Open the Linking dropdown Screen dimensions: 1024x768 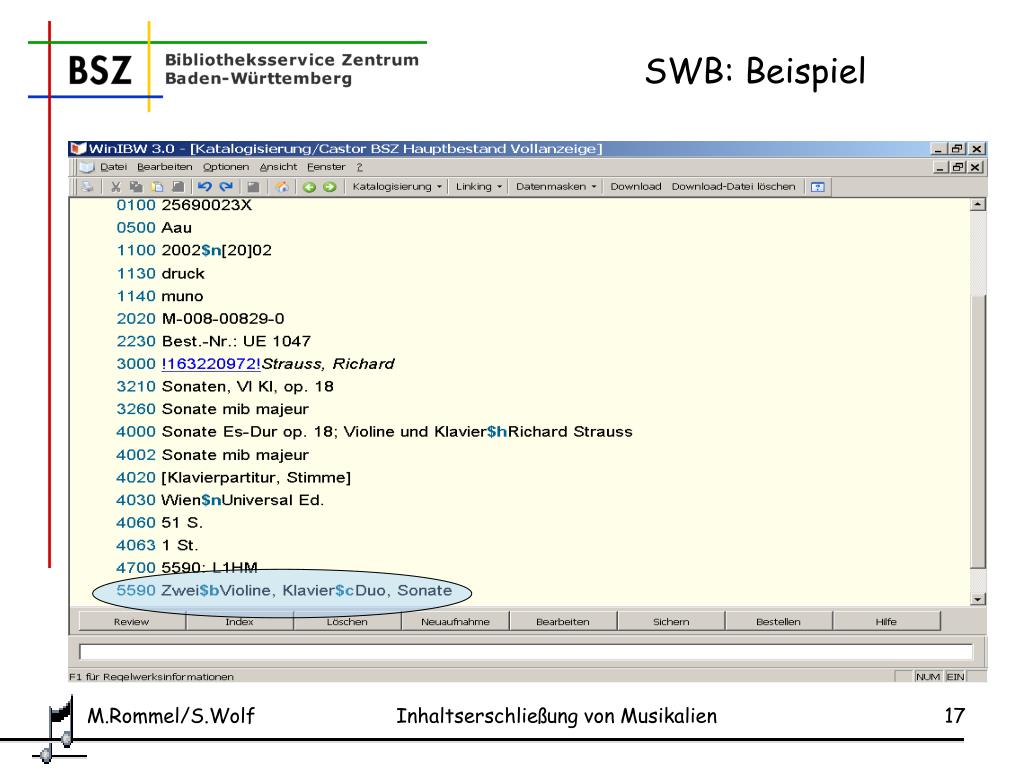click(479, 187)
